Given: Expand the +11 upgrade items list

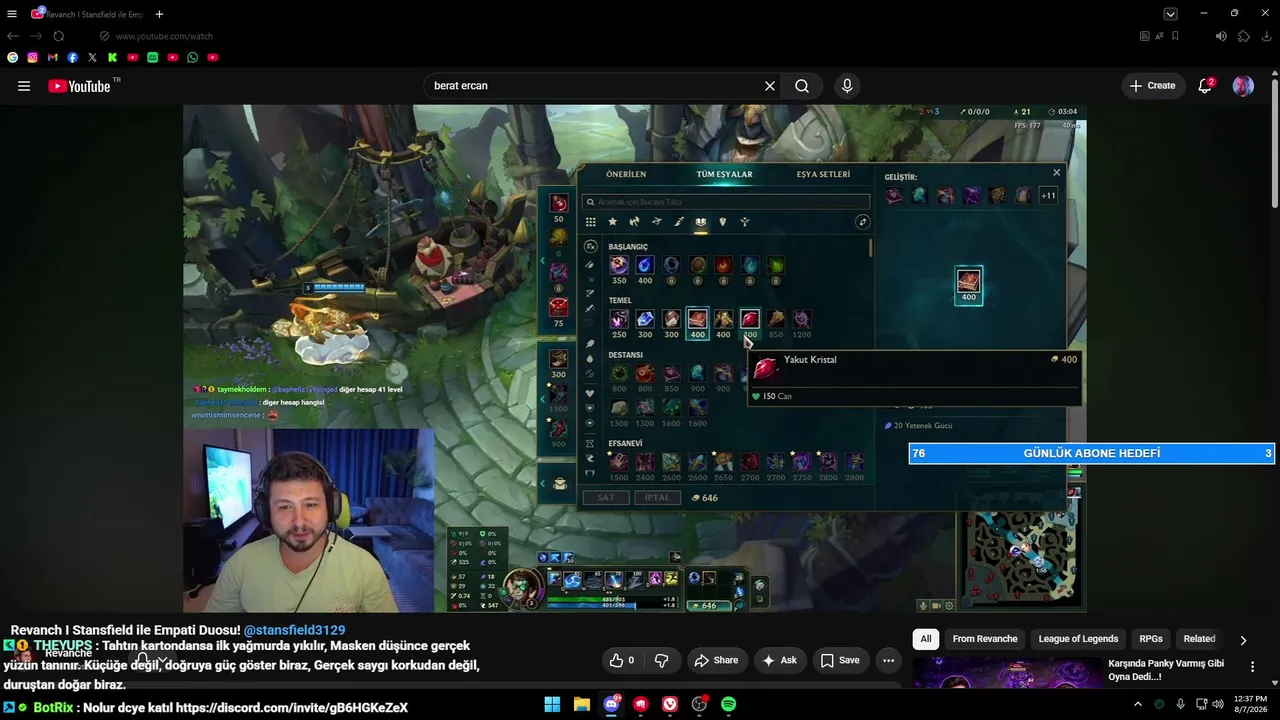Looking at the screenshot, I should 1048,196.
